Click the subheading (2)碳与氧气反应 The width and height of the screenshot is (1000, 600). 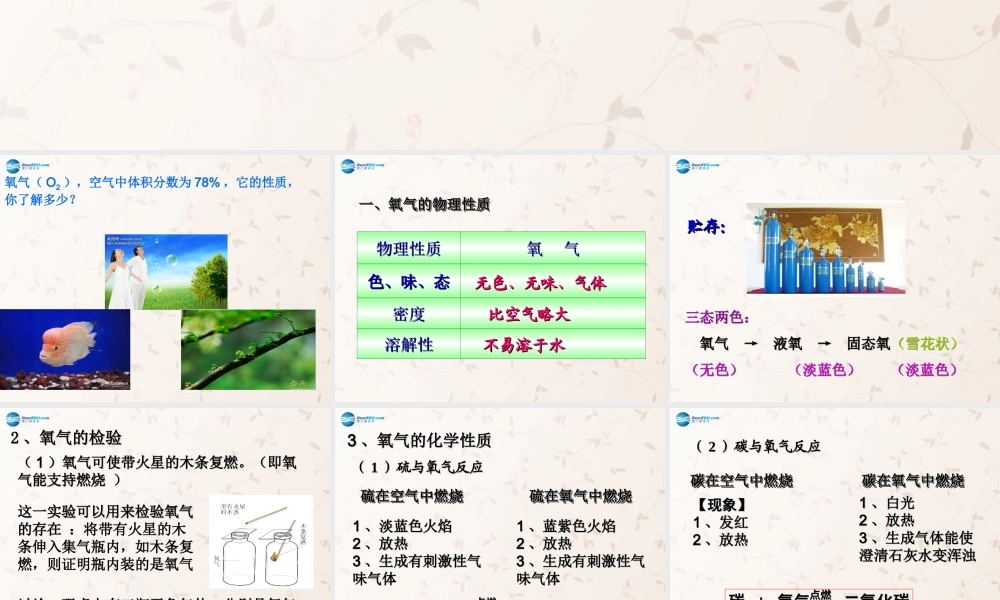(x=758, y=446)
